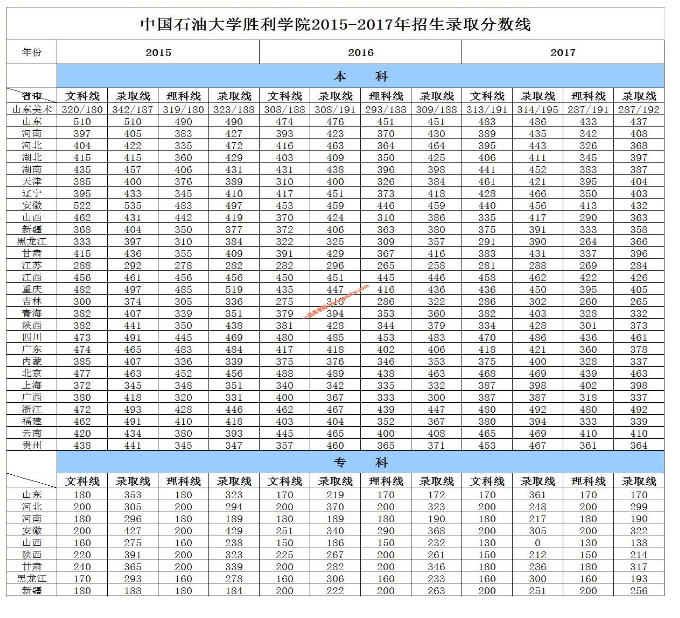Viewport: 680px width, 618px height.
Task: Select 370 in the 河北 专科 row
Action: (335, 506)
